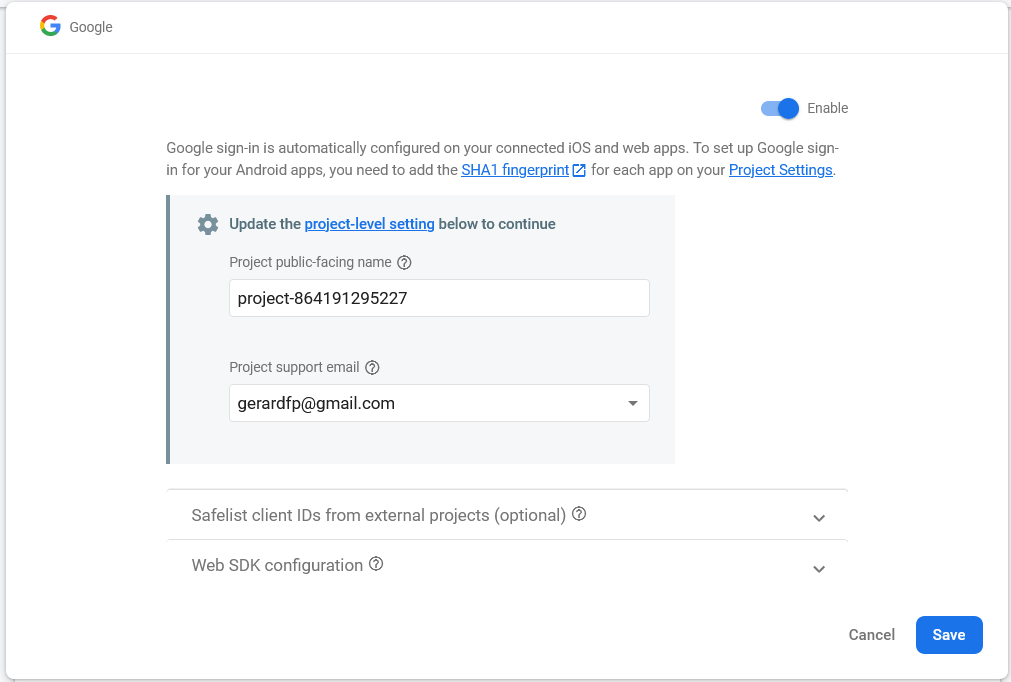Click the gear settings icon
This screenshot has height=682, width=1011.
pos(208,224)
